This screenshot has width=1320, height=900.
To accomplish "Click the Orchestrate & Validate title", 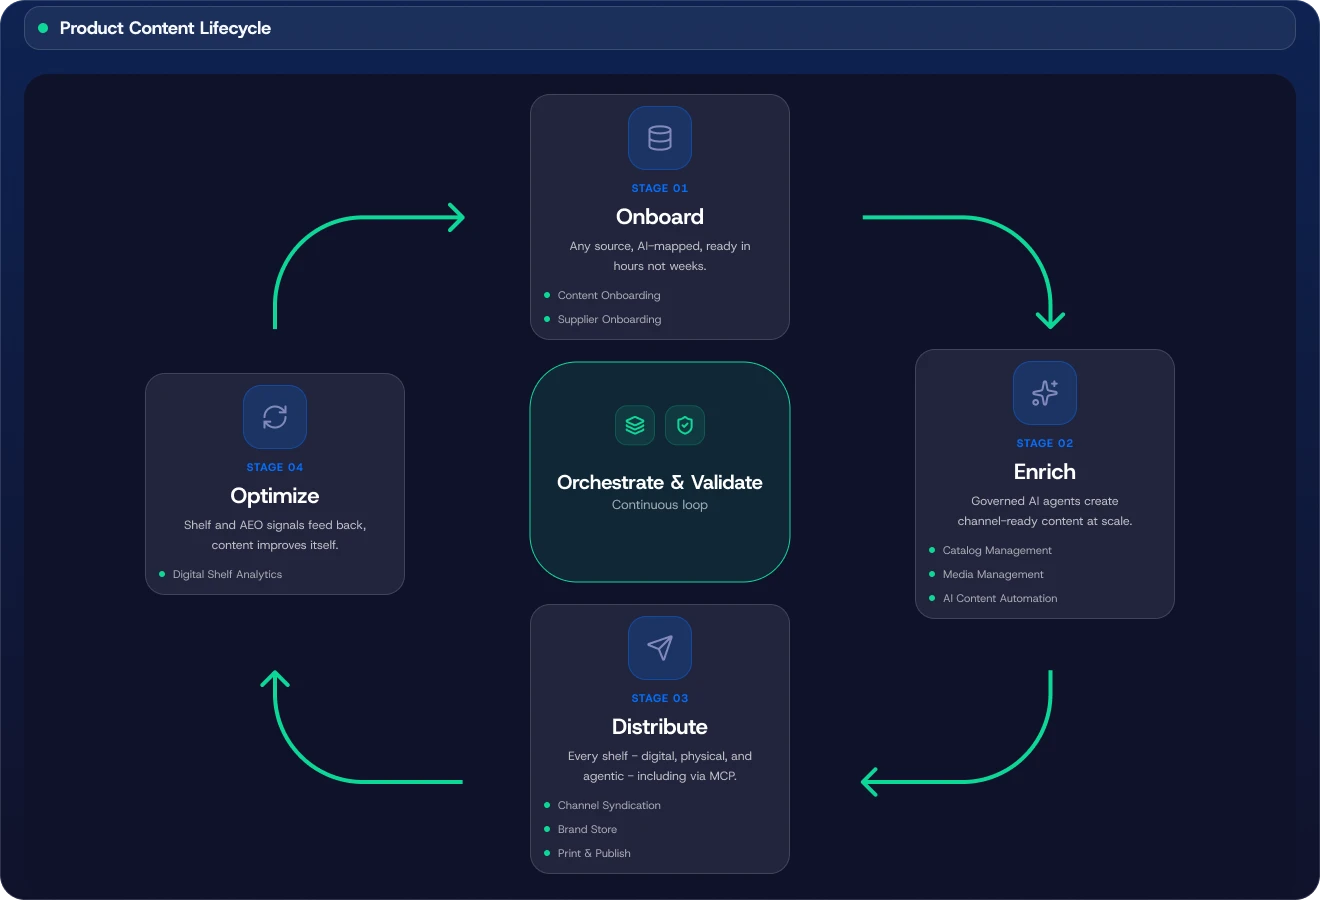I will [x=660, y=482].
